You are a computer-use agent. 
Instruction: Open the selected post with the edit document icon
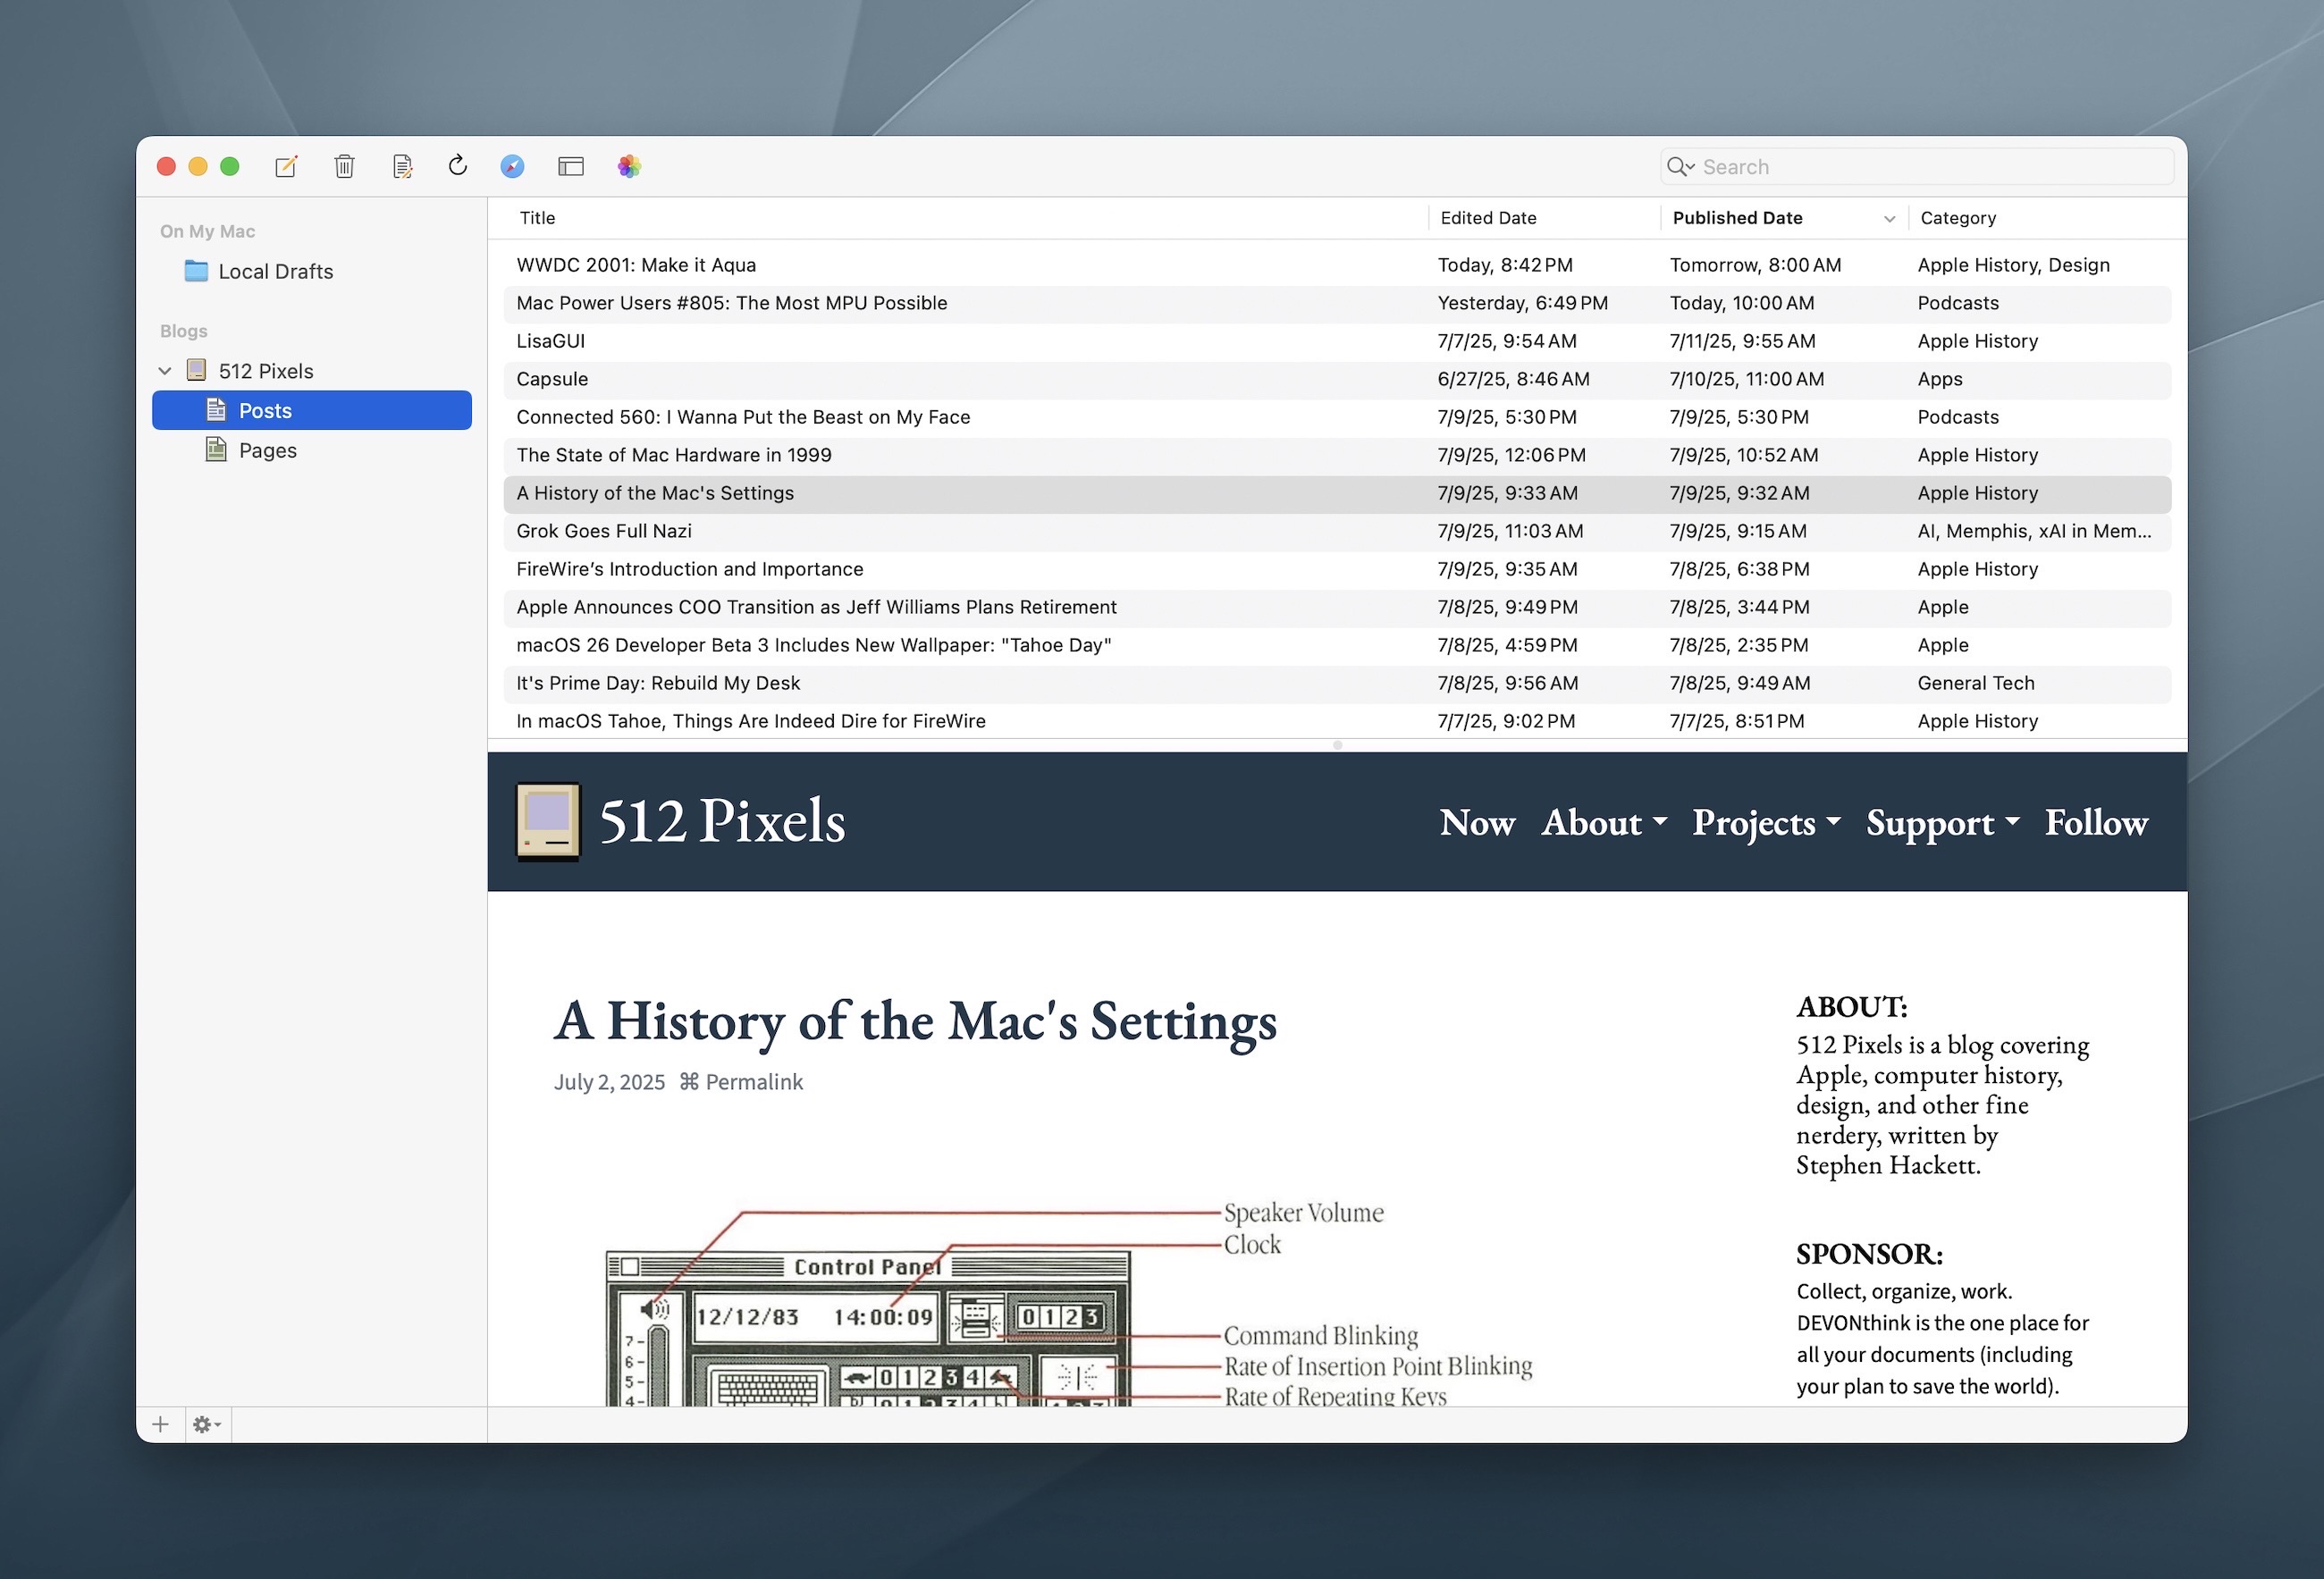402,166
